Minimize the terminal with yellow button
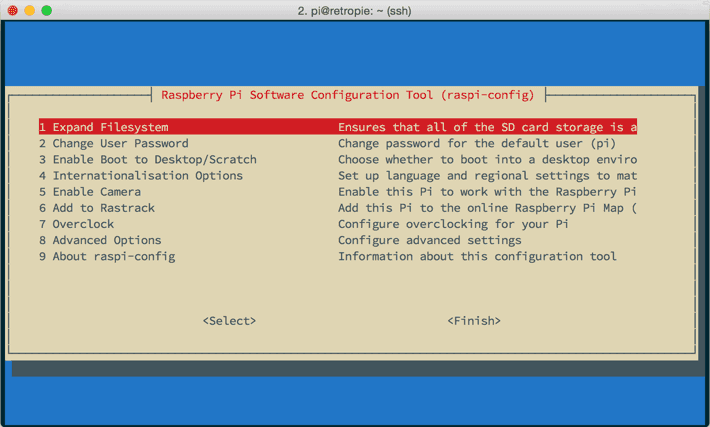The image size is (710, 427). (x=29, y=10)
